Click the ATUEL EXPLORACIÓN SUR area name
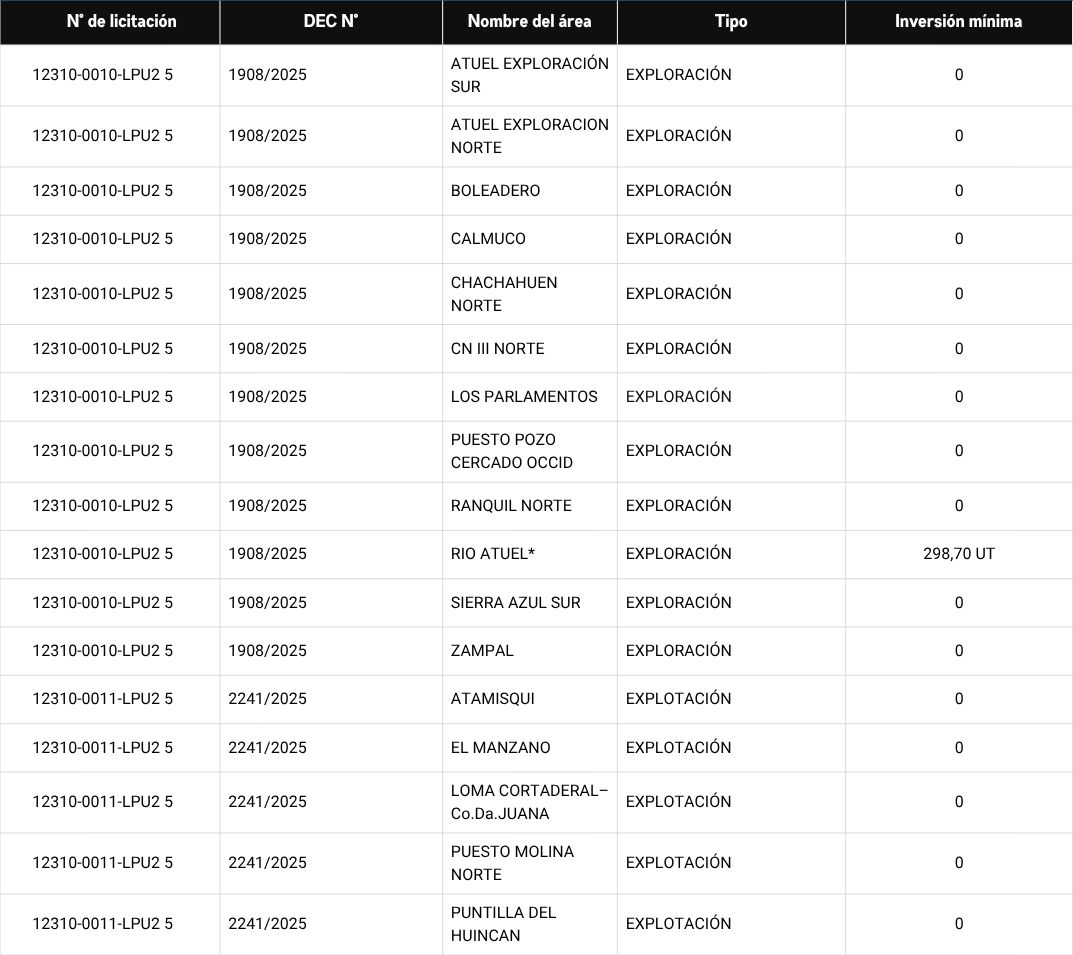1073x955 pixels. (529, 75)
